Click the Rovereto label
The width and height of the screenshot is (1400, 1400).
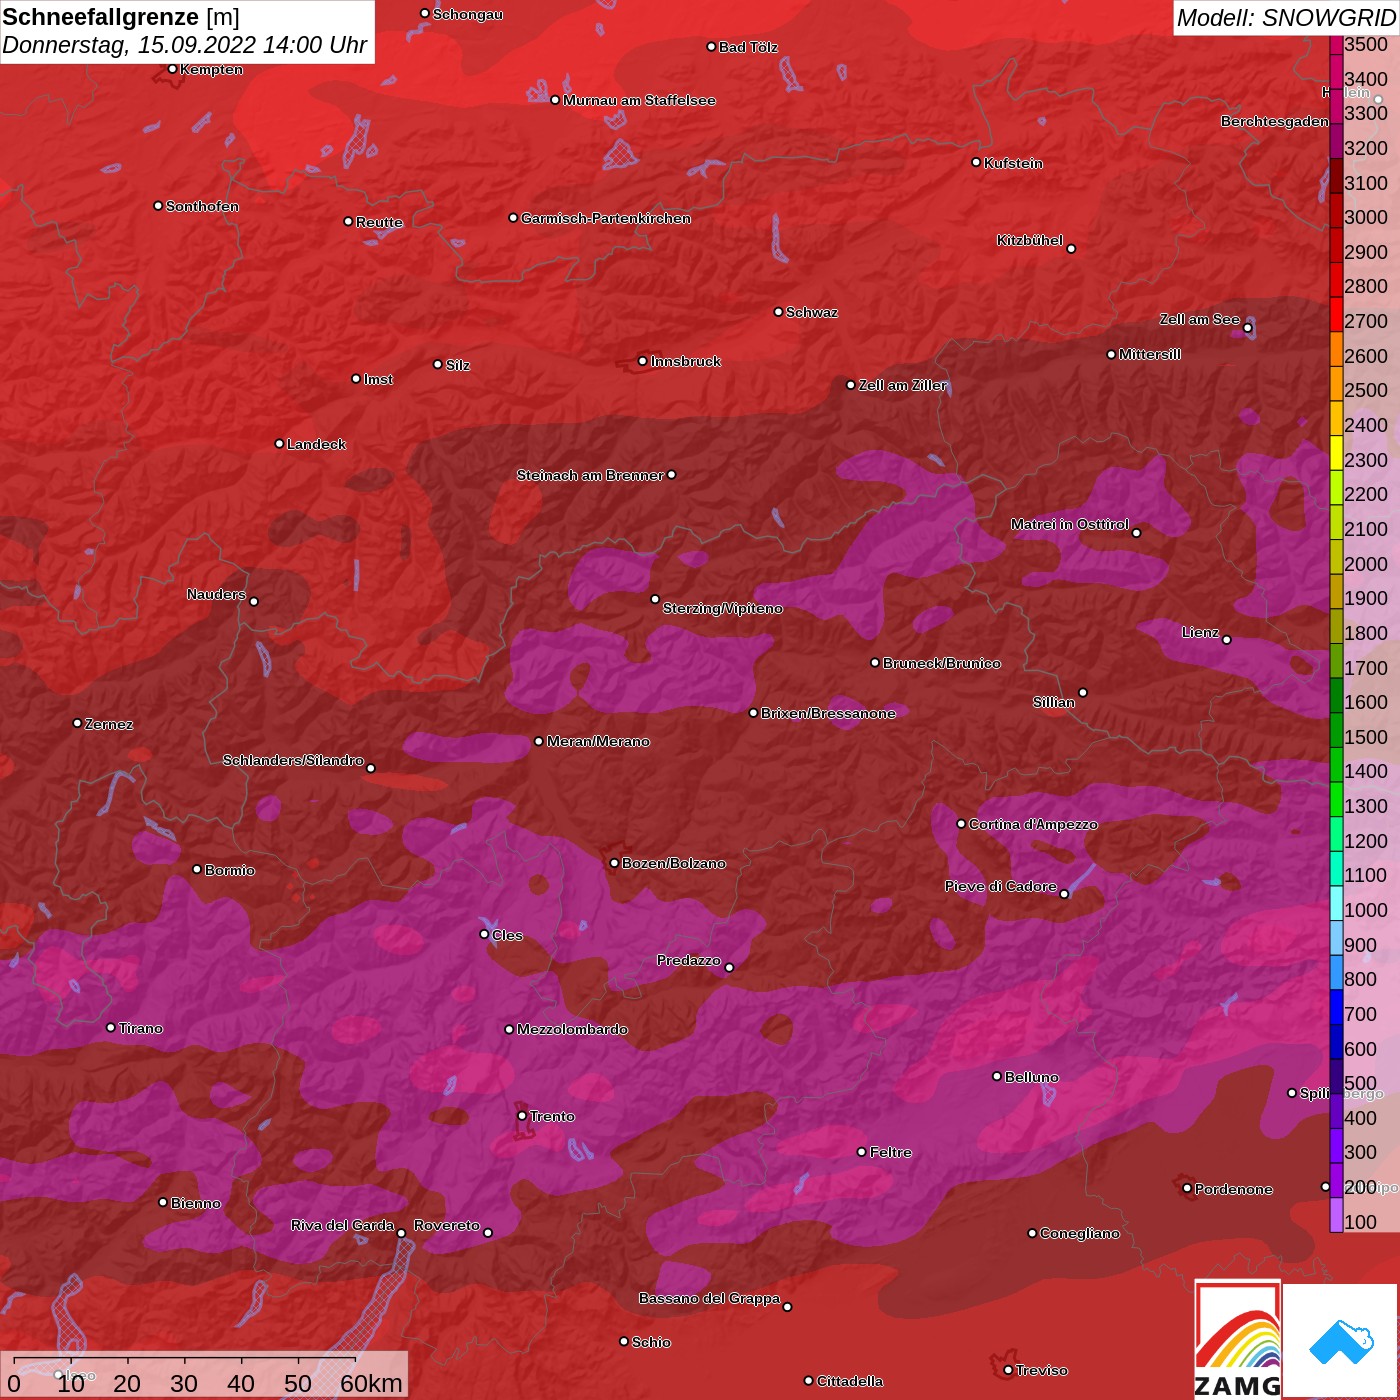point(447,1225)
